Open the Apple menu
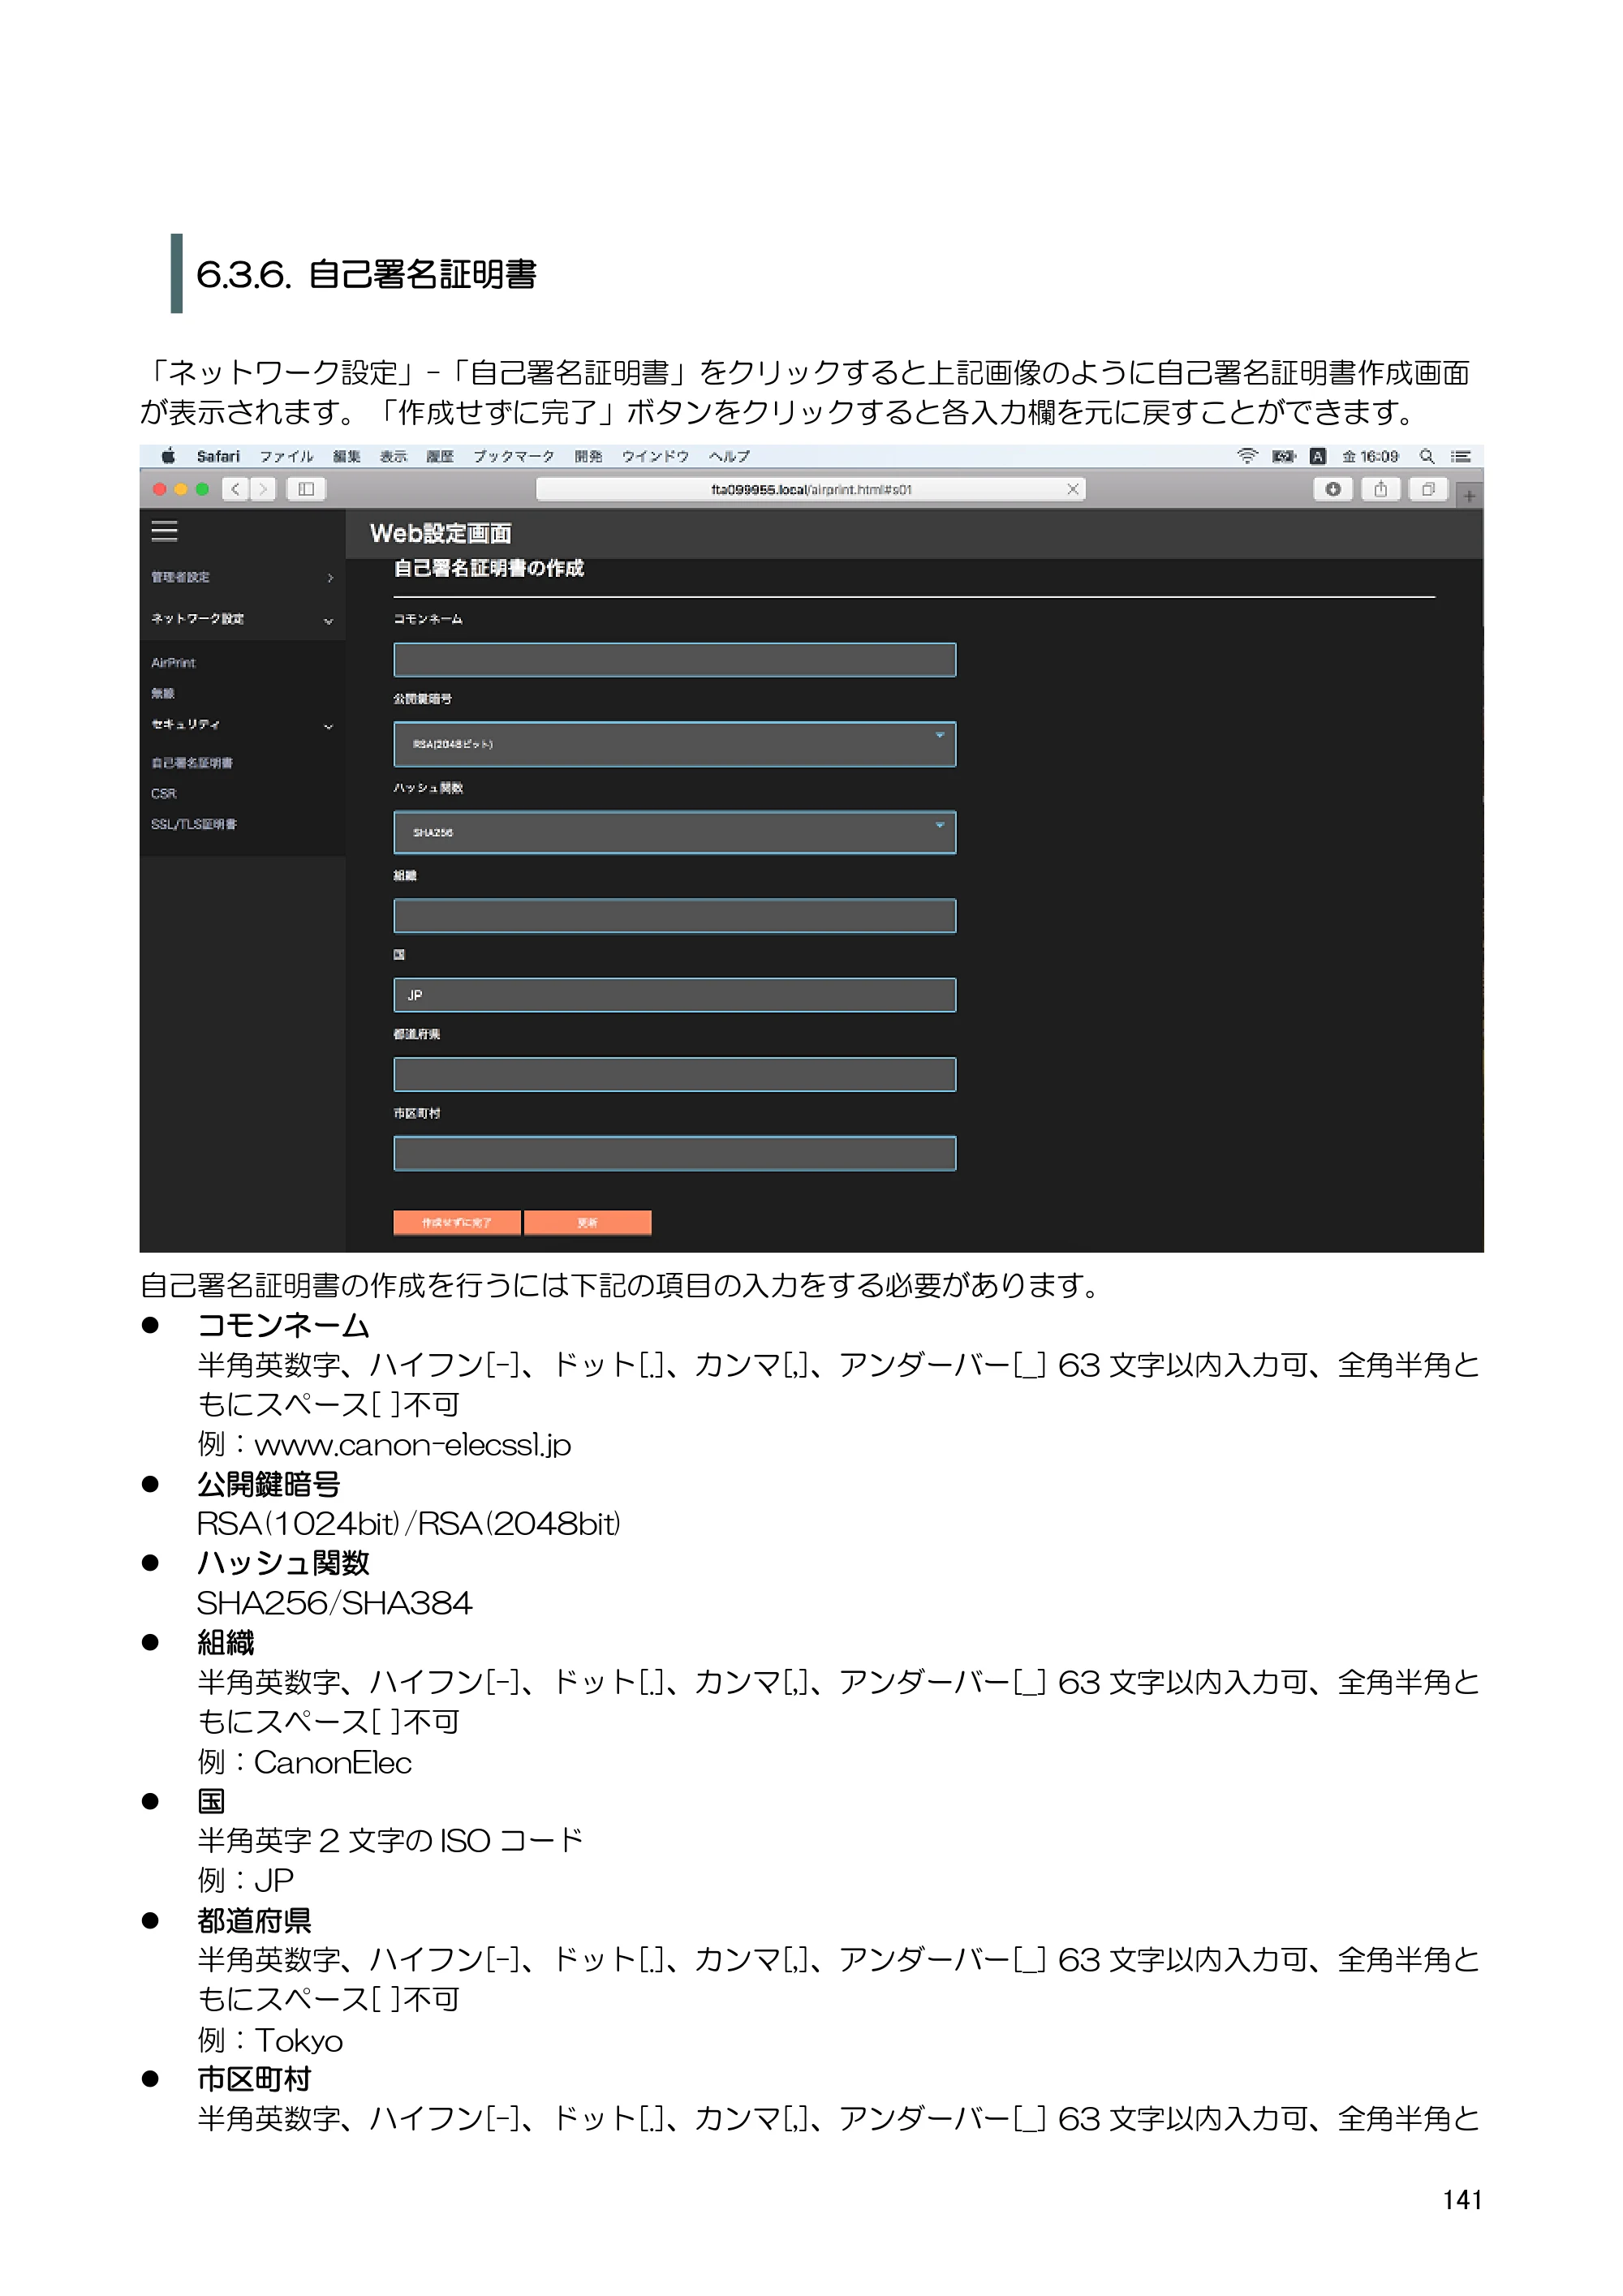1623x2296 pixels. pyautogui.click(x=169, y=456)
